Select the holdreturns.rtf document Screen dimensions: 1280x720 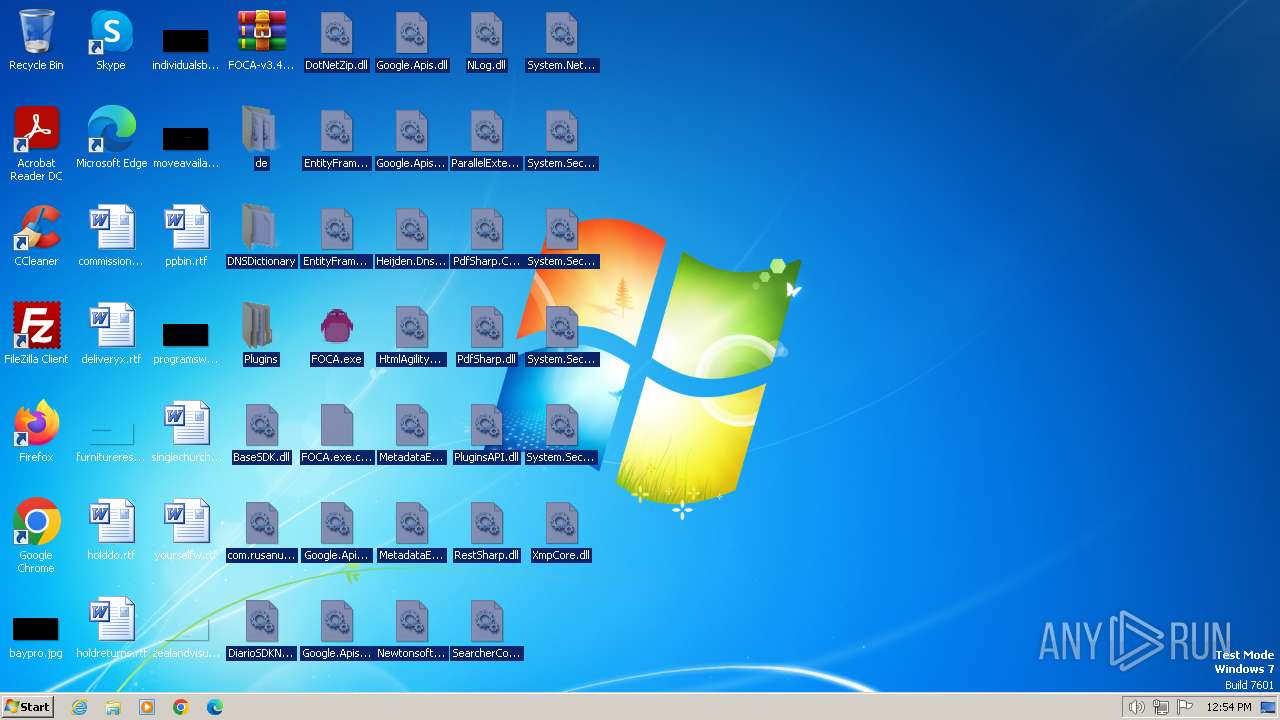click(111, 628)
